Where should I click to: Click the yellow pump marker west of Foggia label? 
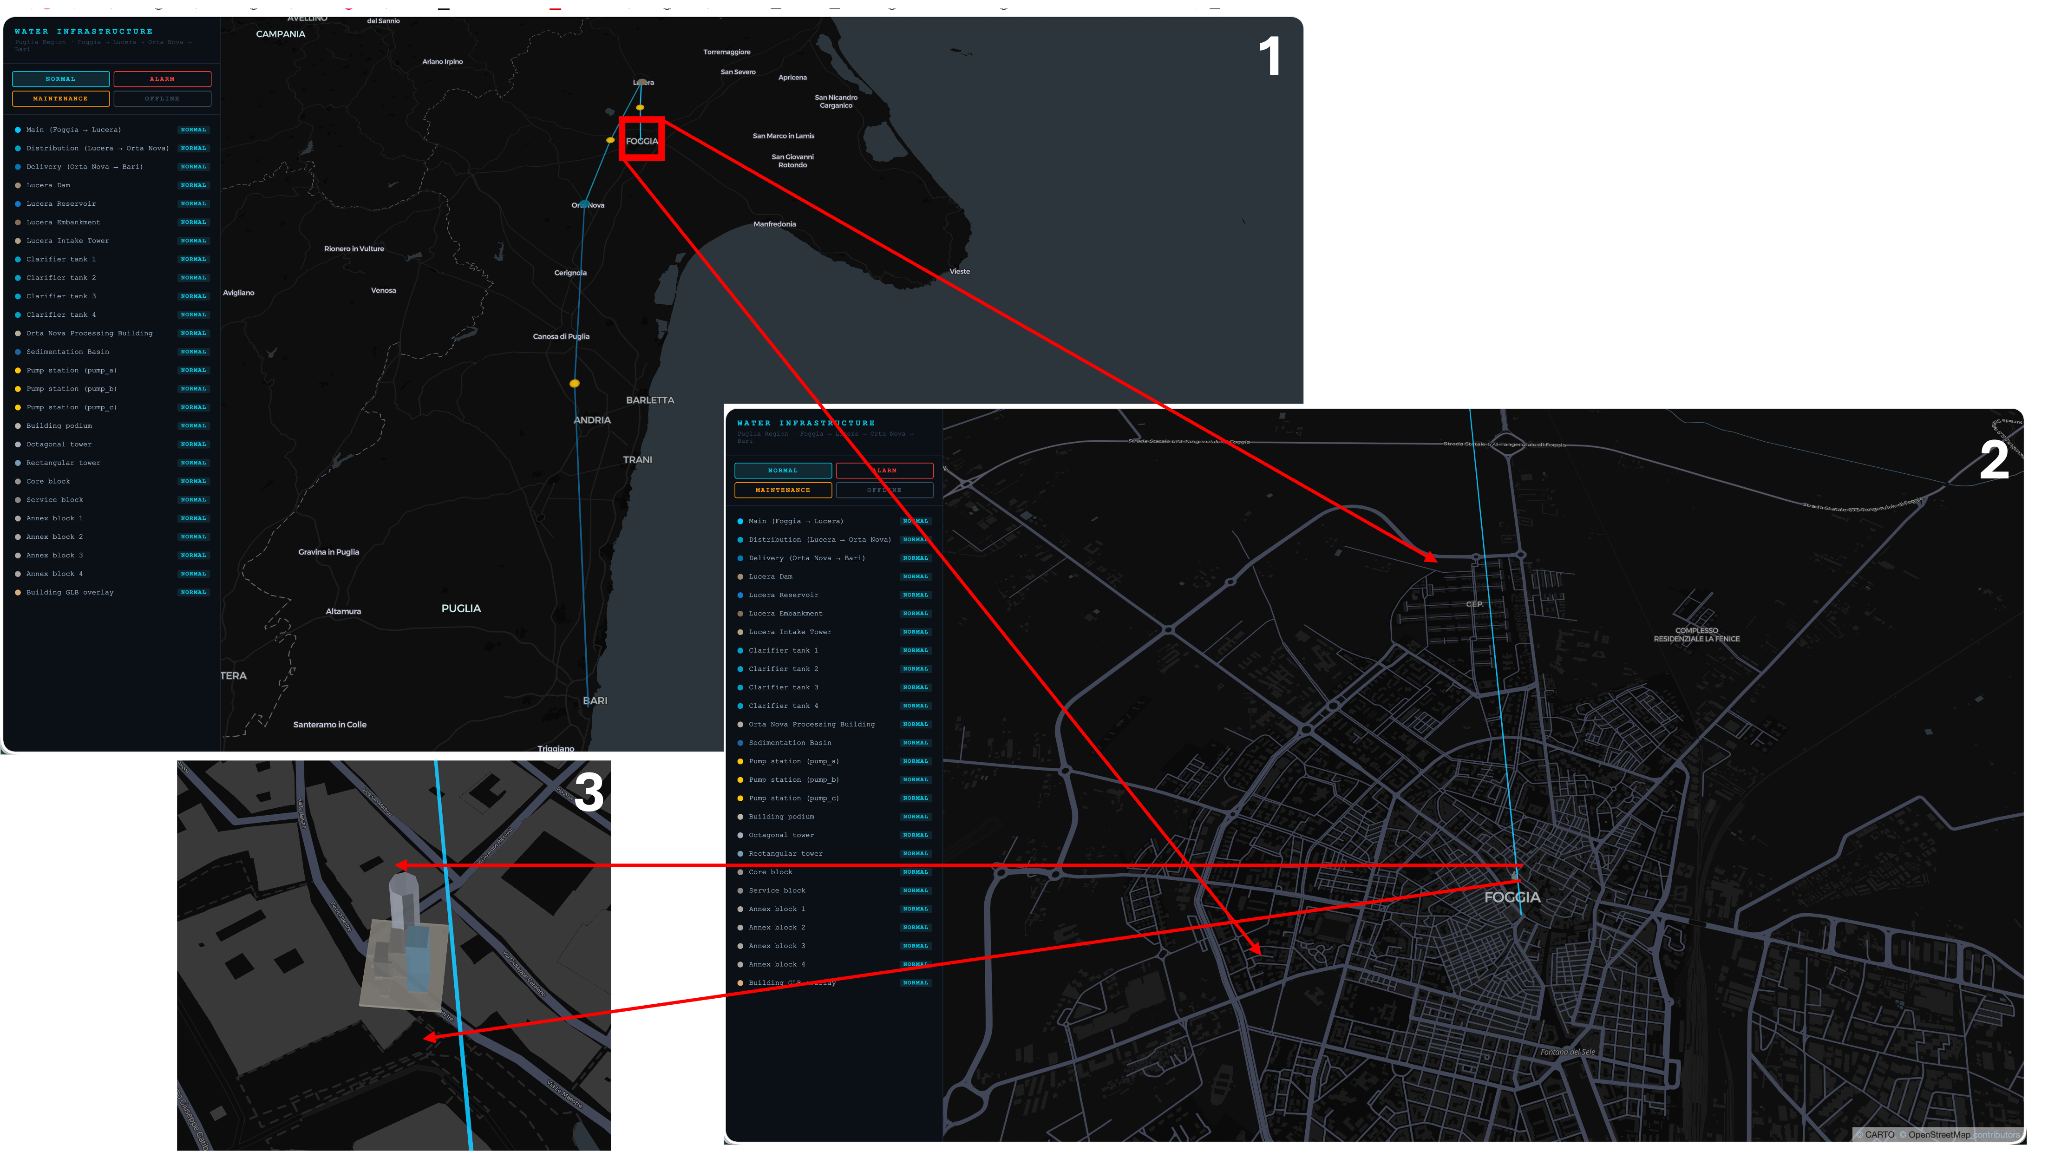coord(610,140)
